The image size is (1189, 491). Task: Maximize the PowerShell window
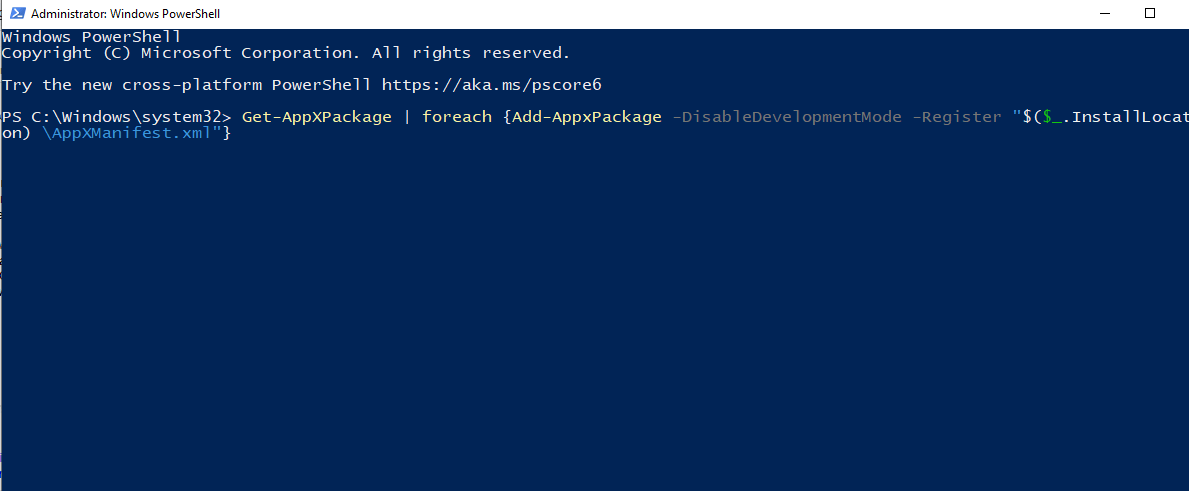coord(1150,14)
